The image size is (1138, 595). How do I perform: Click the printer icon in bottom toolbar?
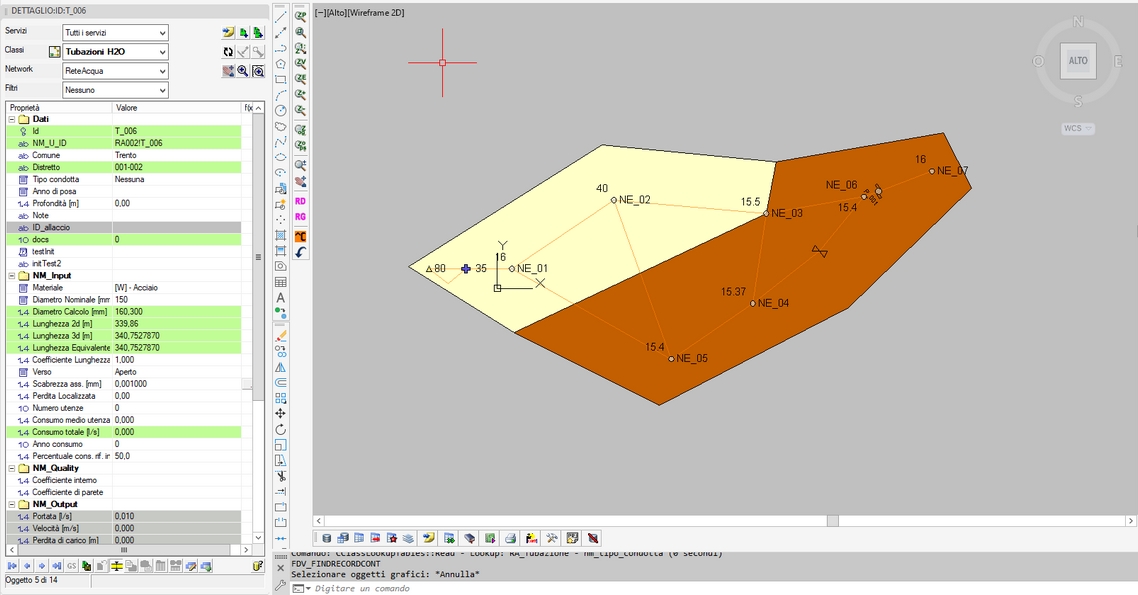[x=510, y=538]
